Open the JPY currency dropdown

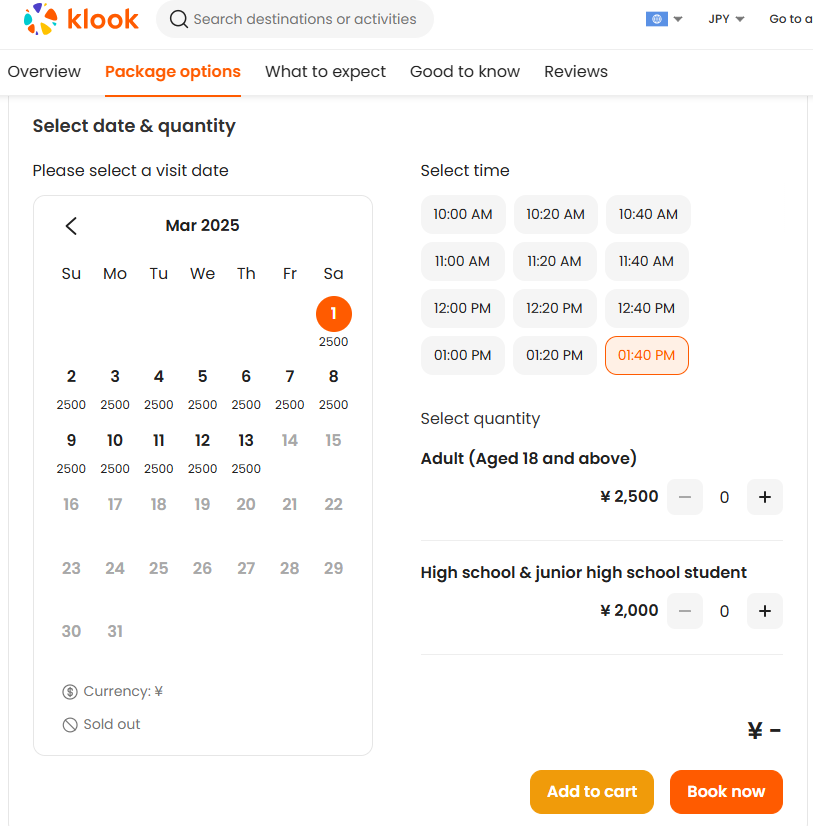tap(726, 19)
